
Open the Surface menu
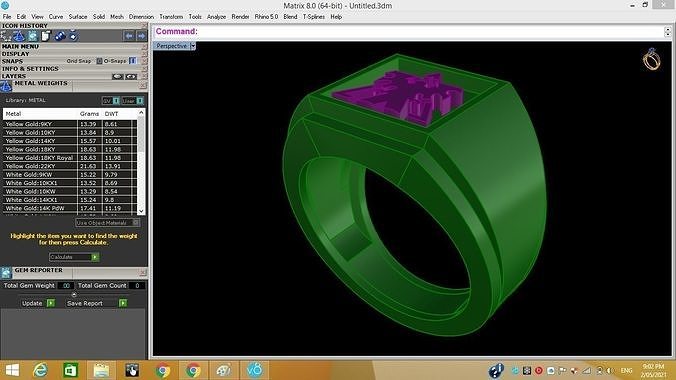click(x=78, y=17)
